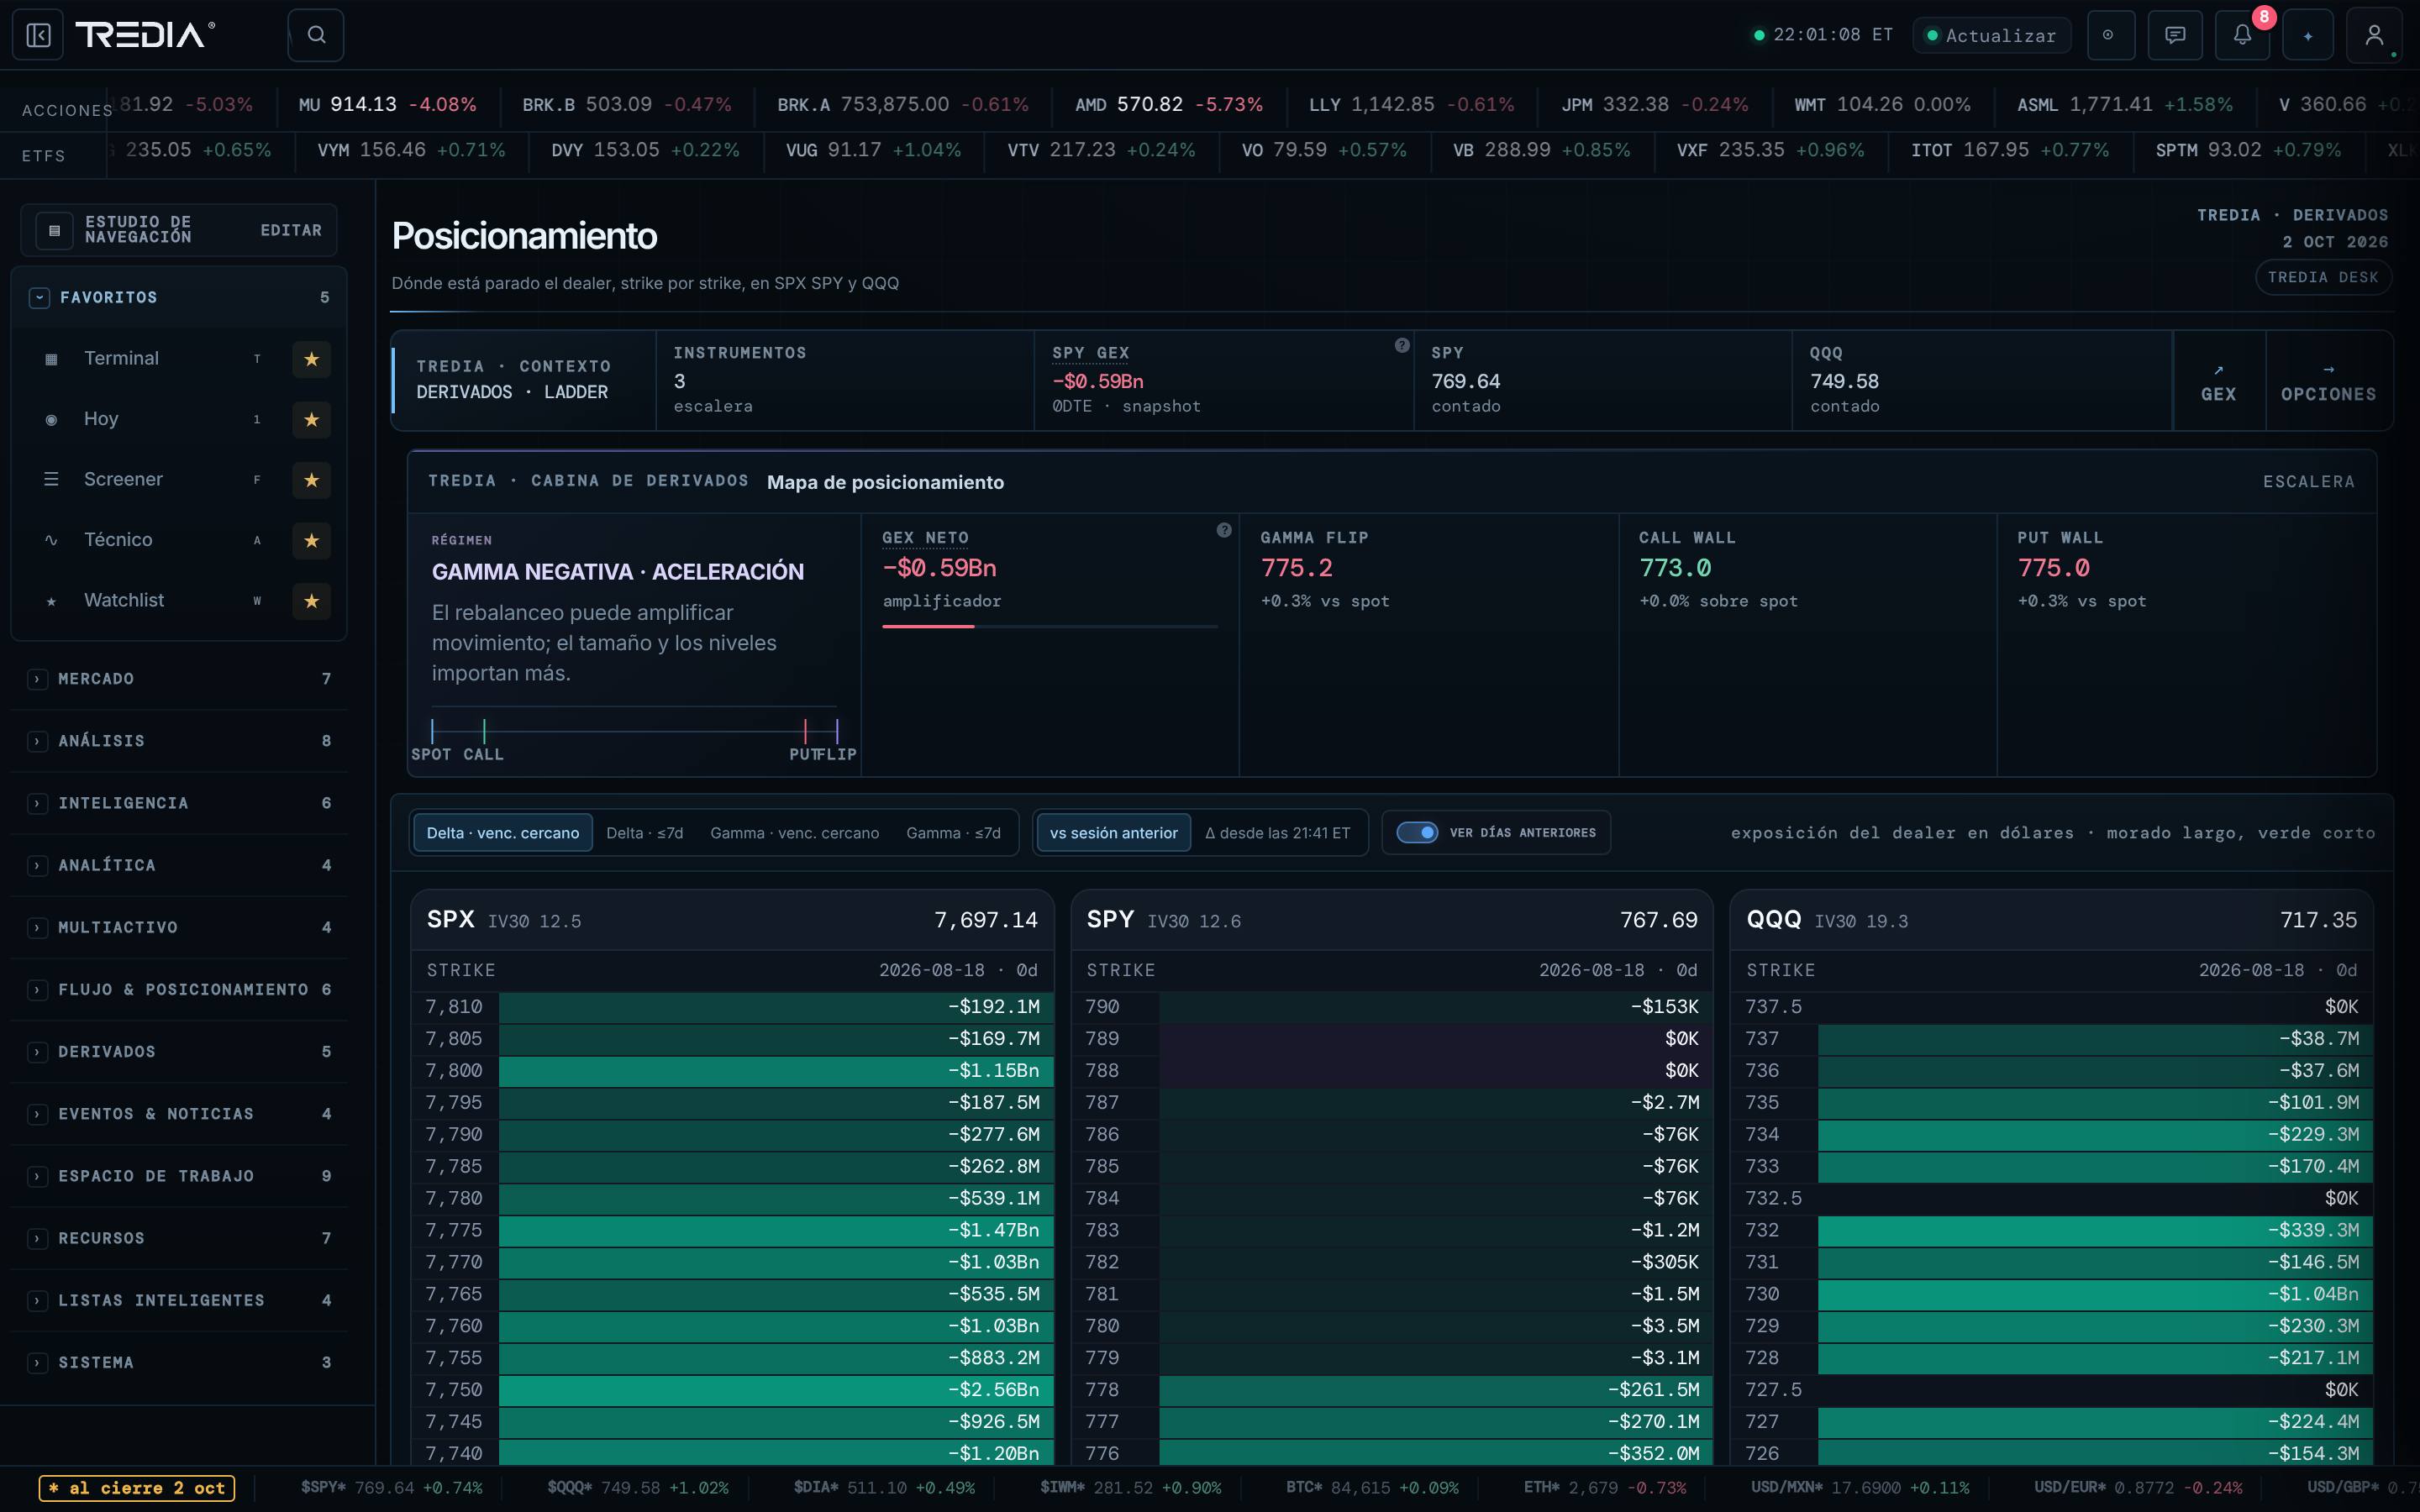This screenshot has width=2420, height=1512.
Task: Select Δ desde las 21:41 ET option
Action: [x=1277, y=833]
